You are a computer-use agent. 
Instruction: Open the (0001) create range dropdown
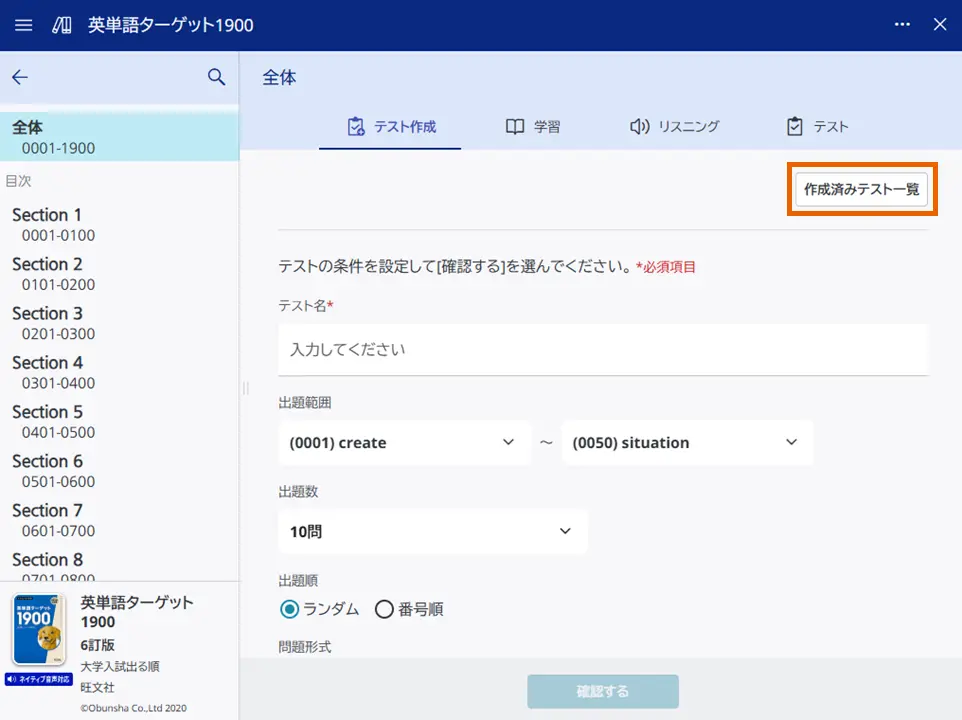coord(404,442)
